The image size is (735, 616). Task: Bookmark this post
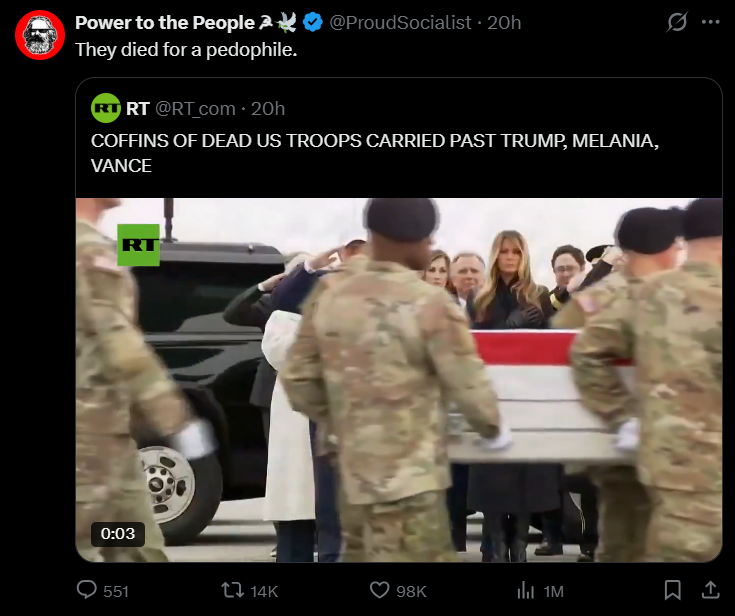pos(673,590)
